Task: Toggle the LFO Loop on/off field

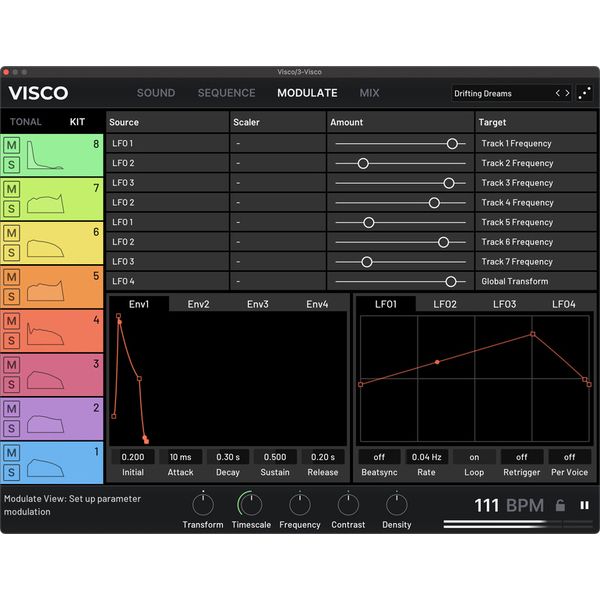Action: (473, 457)
